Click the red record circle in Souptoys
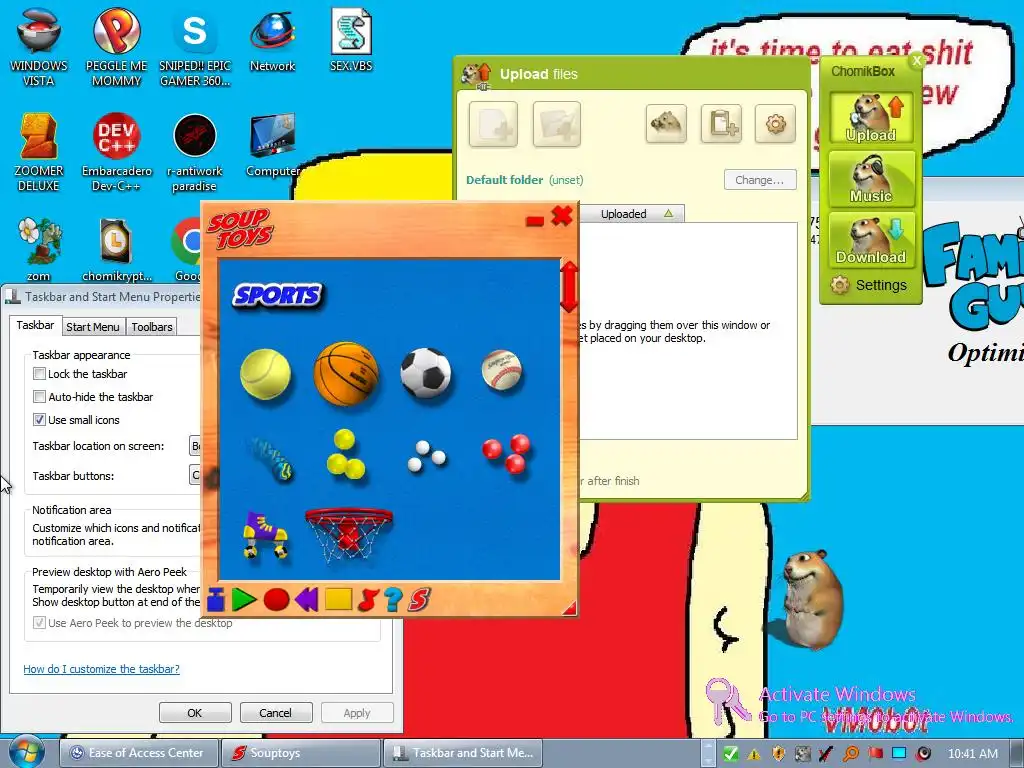 (276, 600)
